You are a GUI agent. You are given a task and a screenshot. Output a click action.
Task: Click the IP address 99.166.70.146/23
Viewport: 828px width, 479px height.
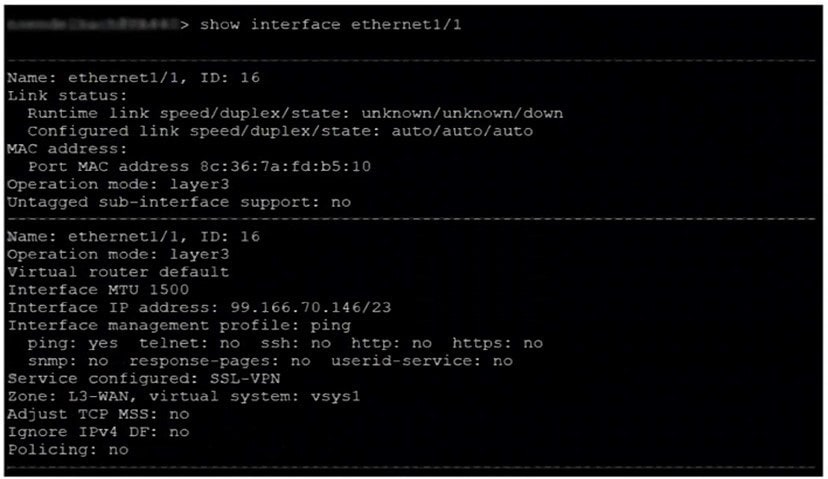click(x=310, y=308)
